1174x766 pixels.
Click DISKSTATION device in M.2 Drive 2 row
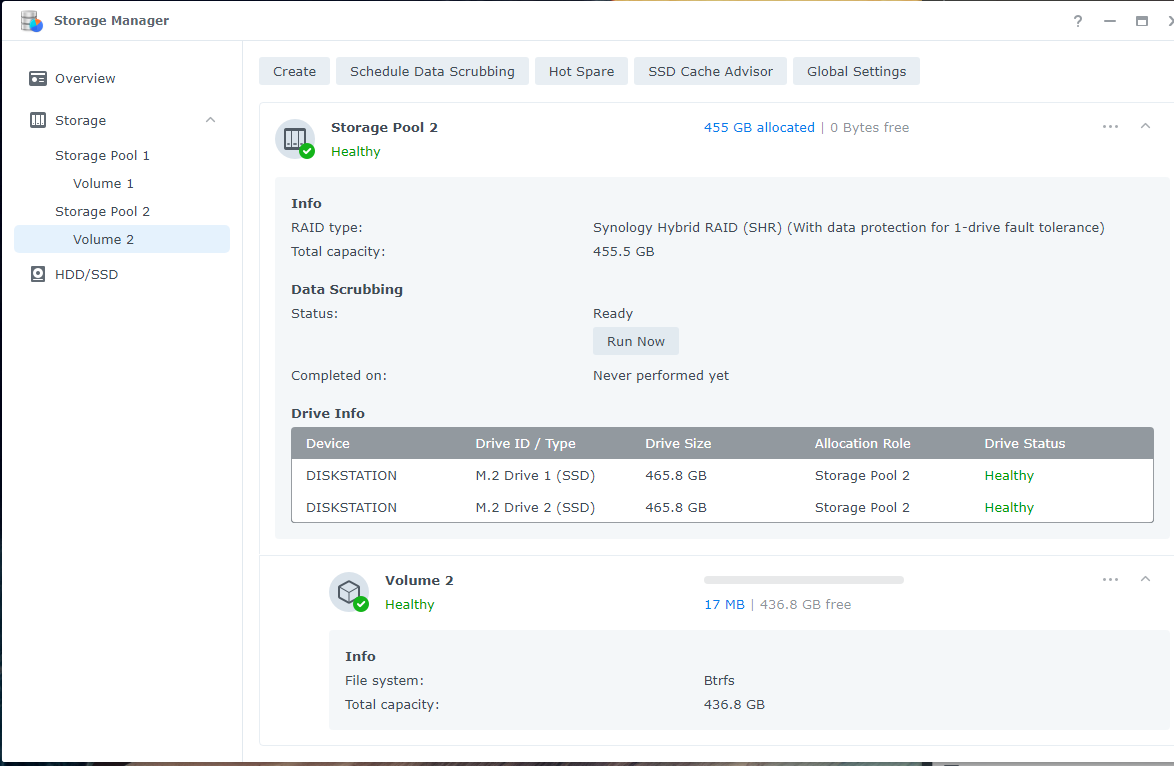click(351, 508)
